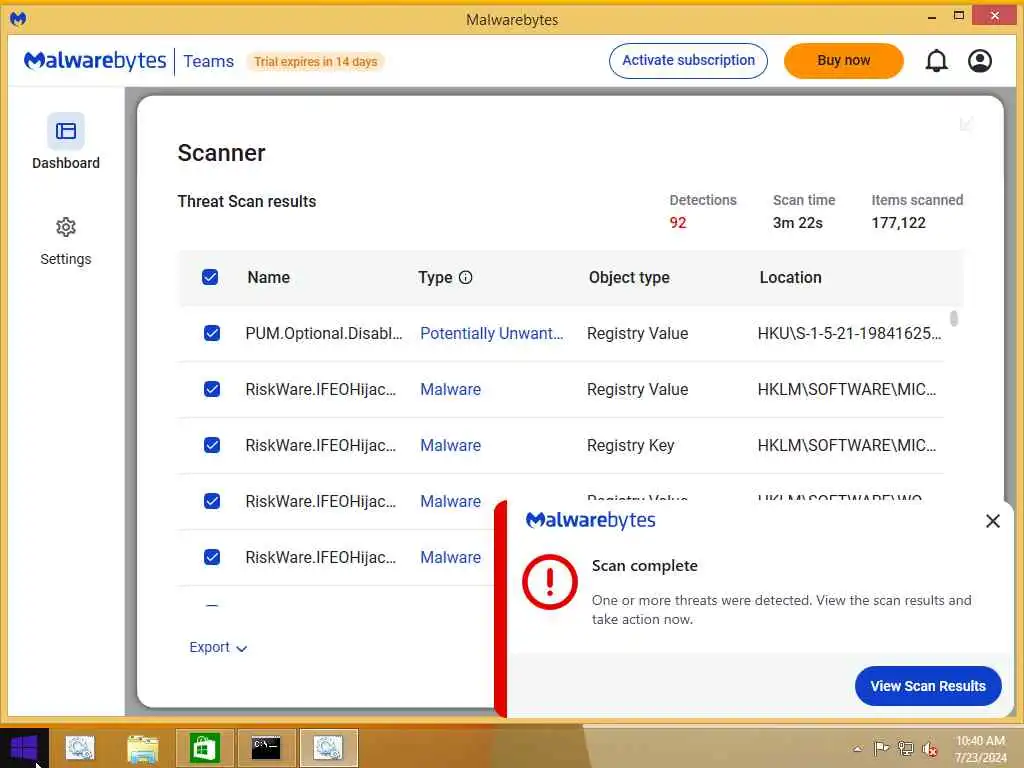
Task: Open File Explorer from the taskbar
Action: 143,748
